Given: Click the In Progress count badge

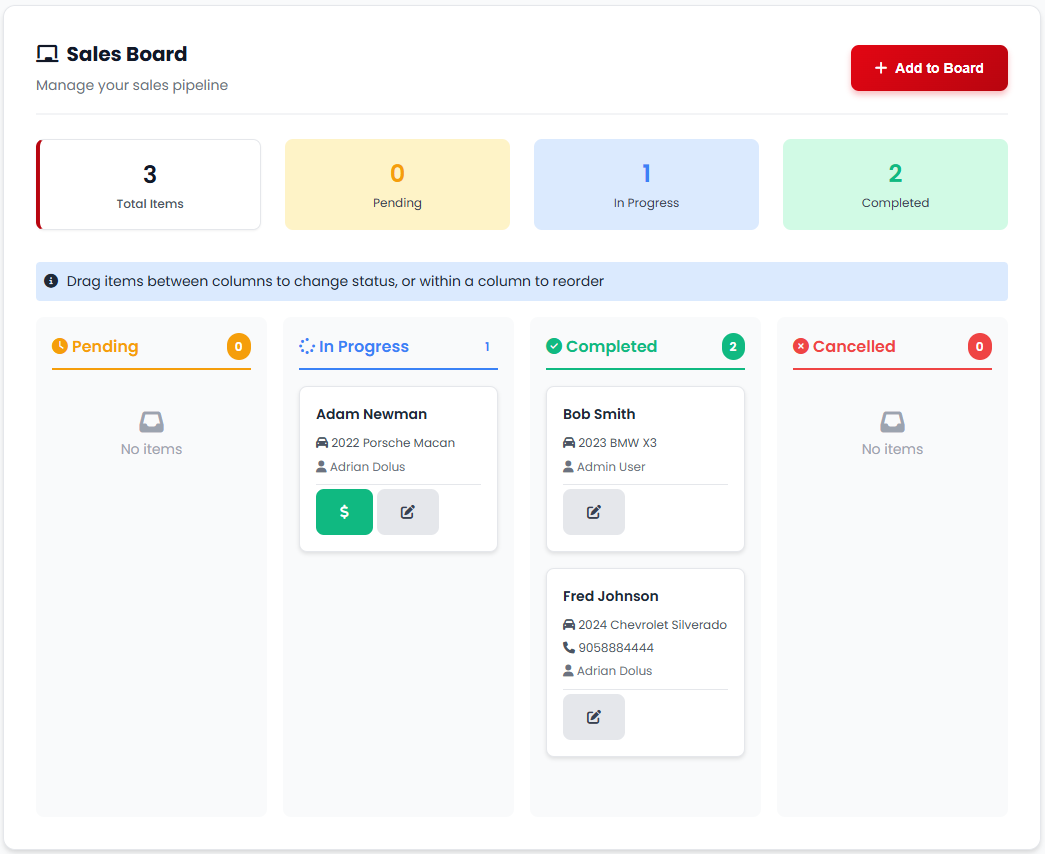Looking at the screenshot, I should [x=486, y=346].
